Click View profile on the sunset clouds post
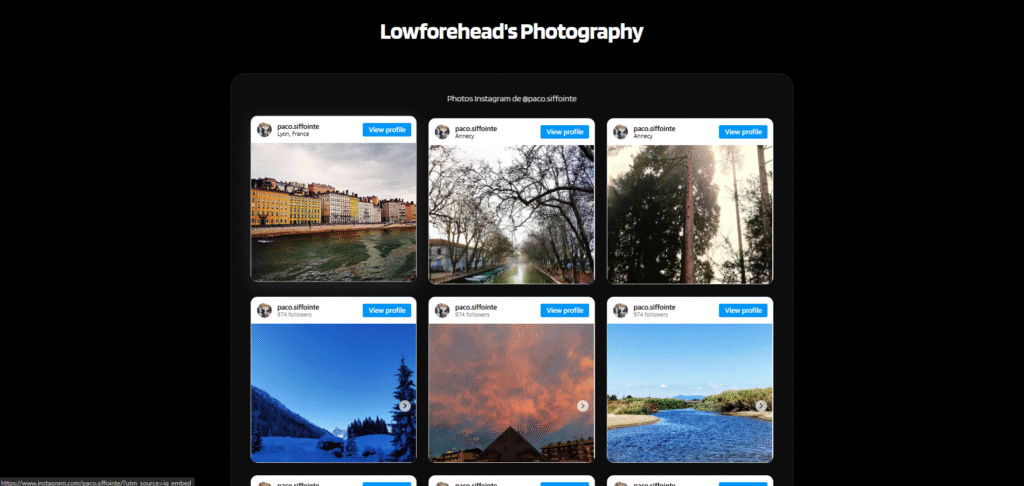The height and width of the screenshot is (486, 1024). click(565, 310)
